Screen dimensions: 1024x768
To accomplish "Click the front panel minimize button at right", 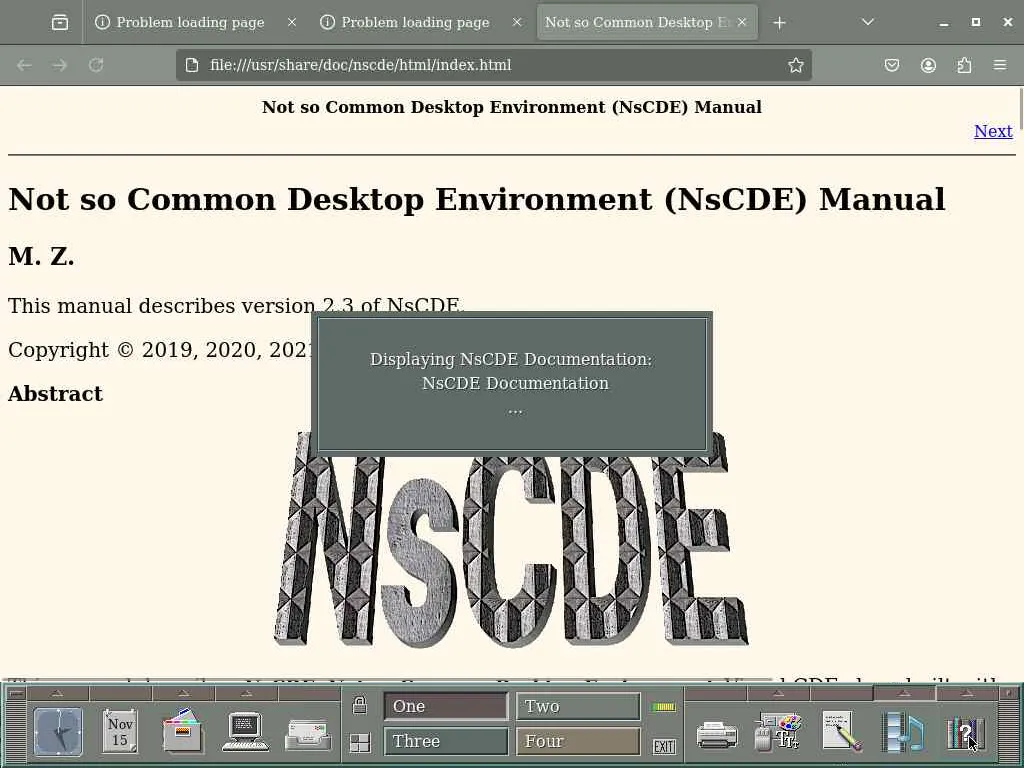I will [1008, 693].
